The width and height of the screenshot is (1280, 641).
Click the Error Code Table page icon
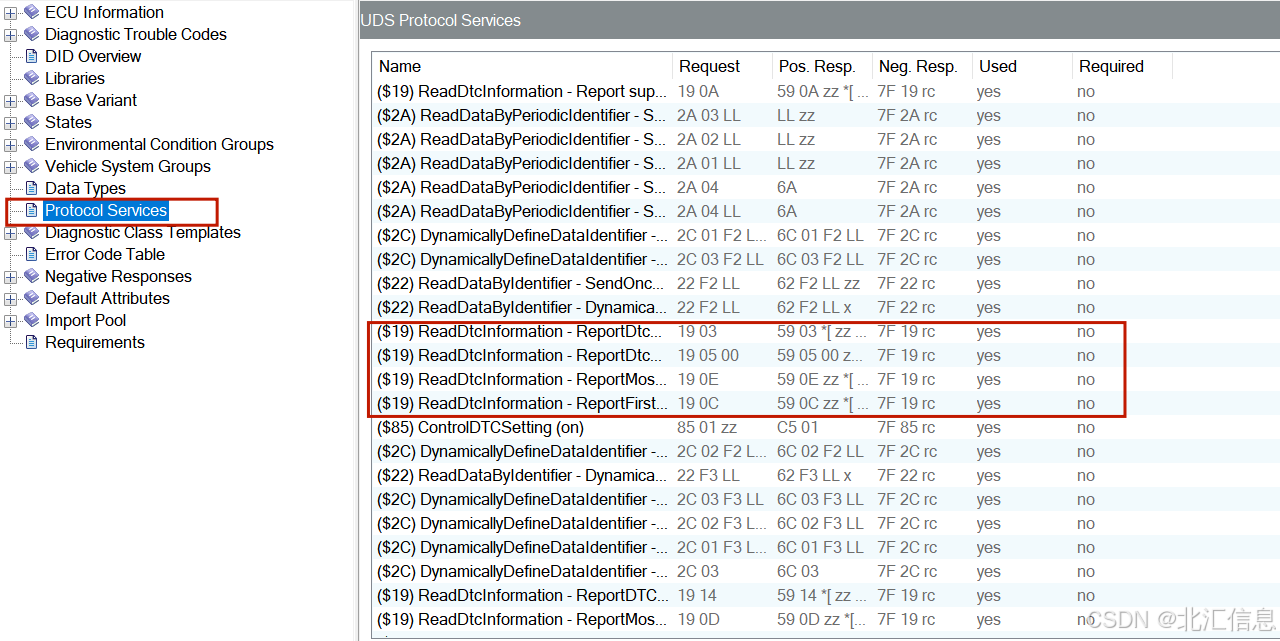click(32, 254)
